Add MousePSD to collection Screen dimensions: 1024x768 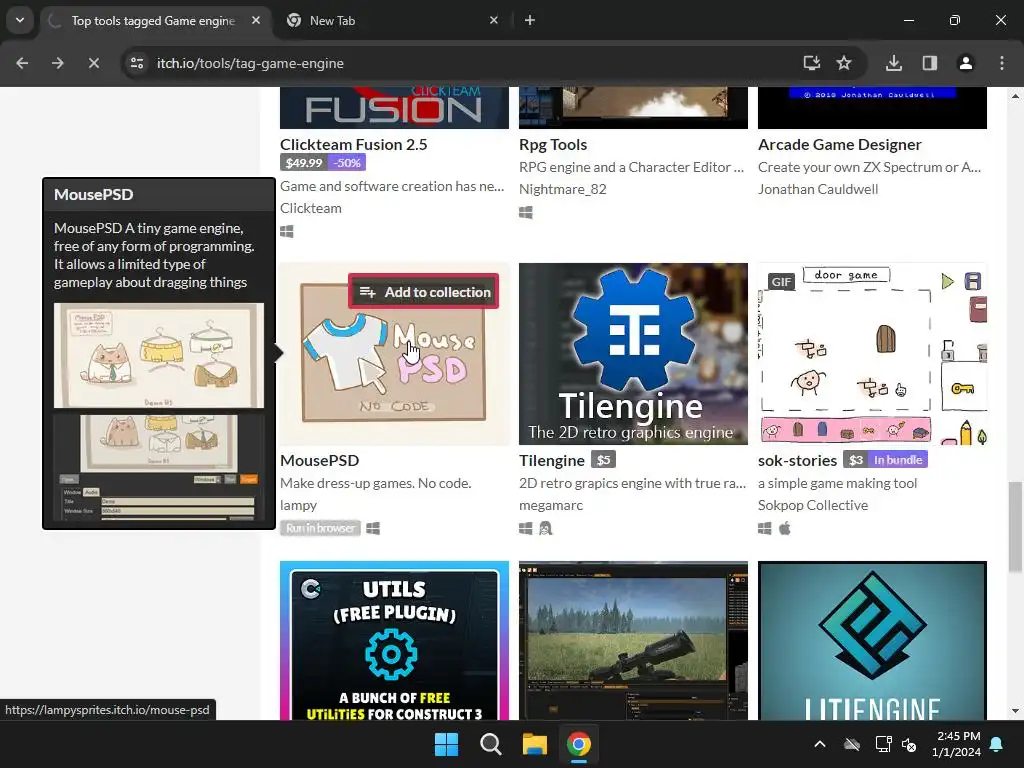click(x=424, y=292)
